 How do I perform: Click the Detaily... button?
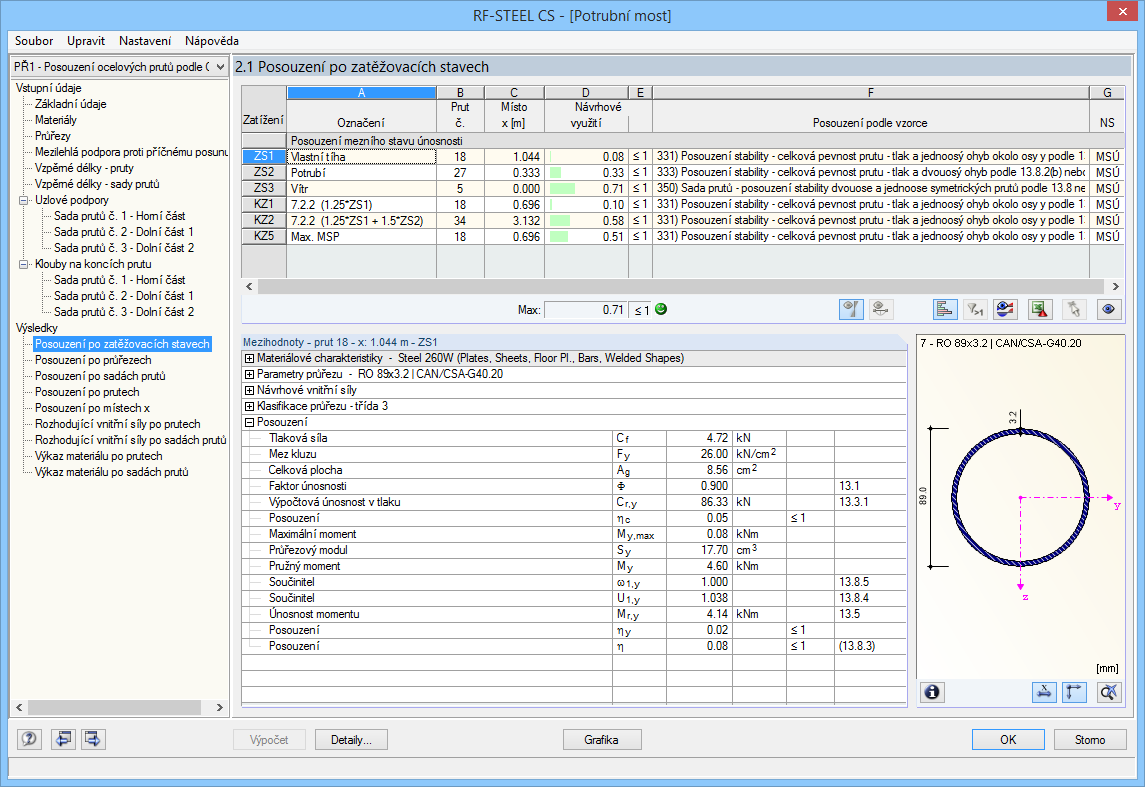[x=351, y=740]
